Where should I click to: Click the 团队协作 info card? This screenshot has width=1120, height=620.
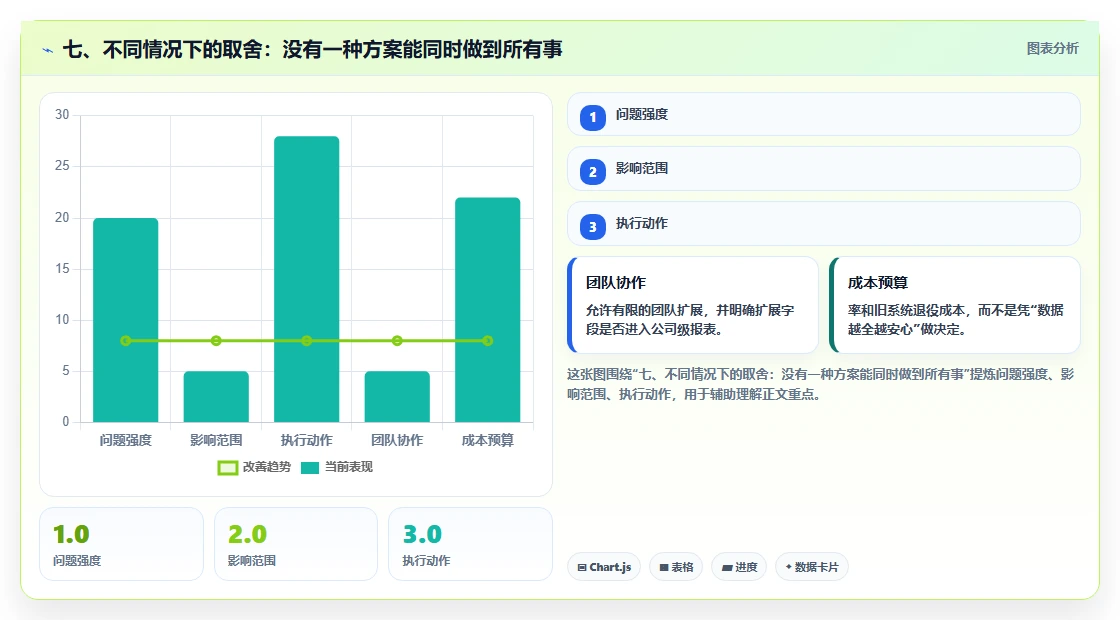(x=693, y=305)
